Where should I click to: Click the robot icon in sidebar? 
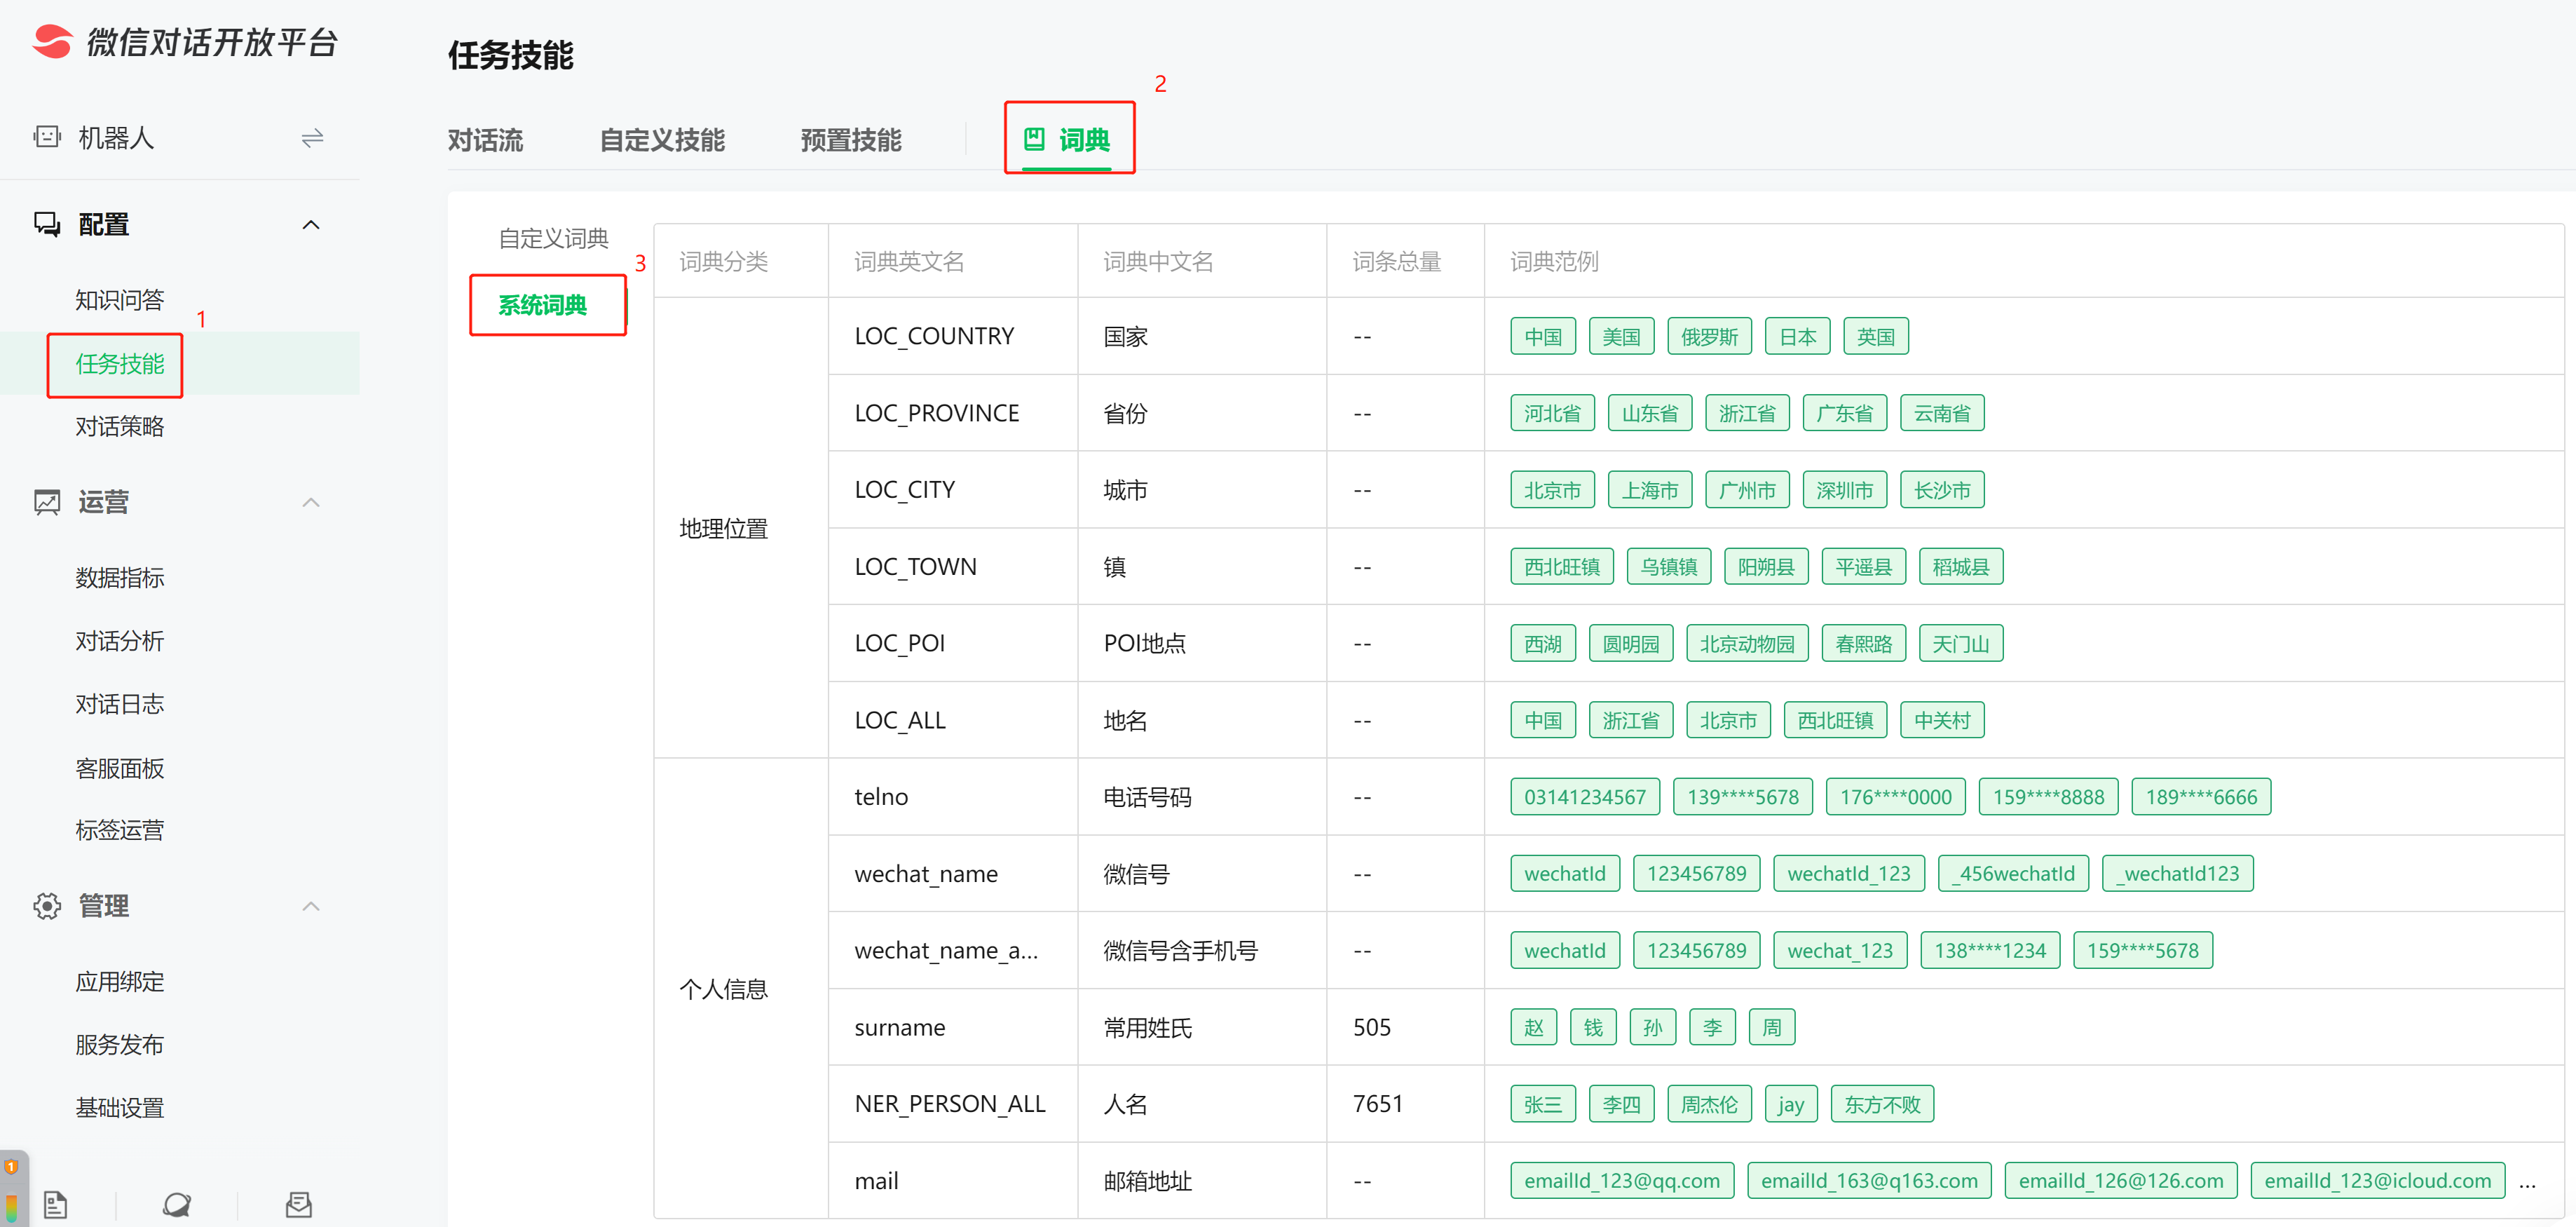tap(47, 137)
